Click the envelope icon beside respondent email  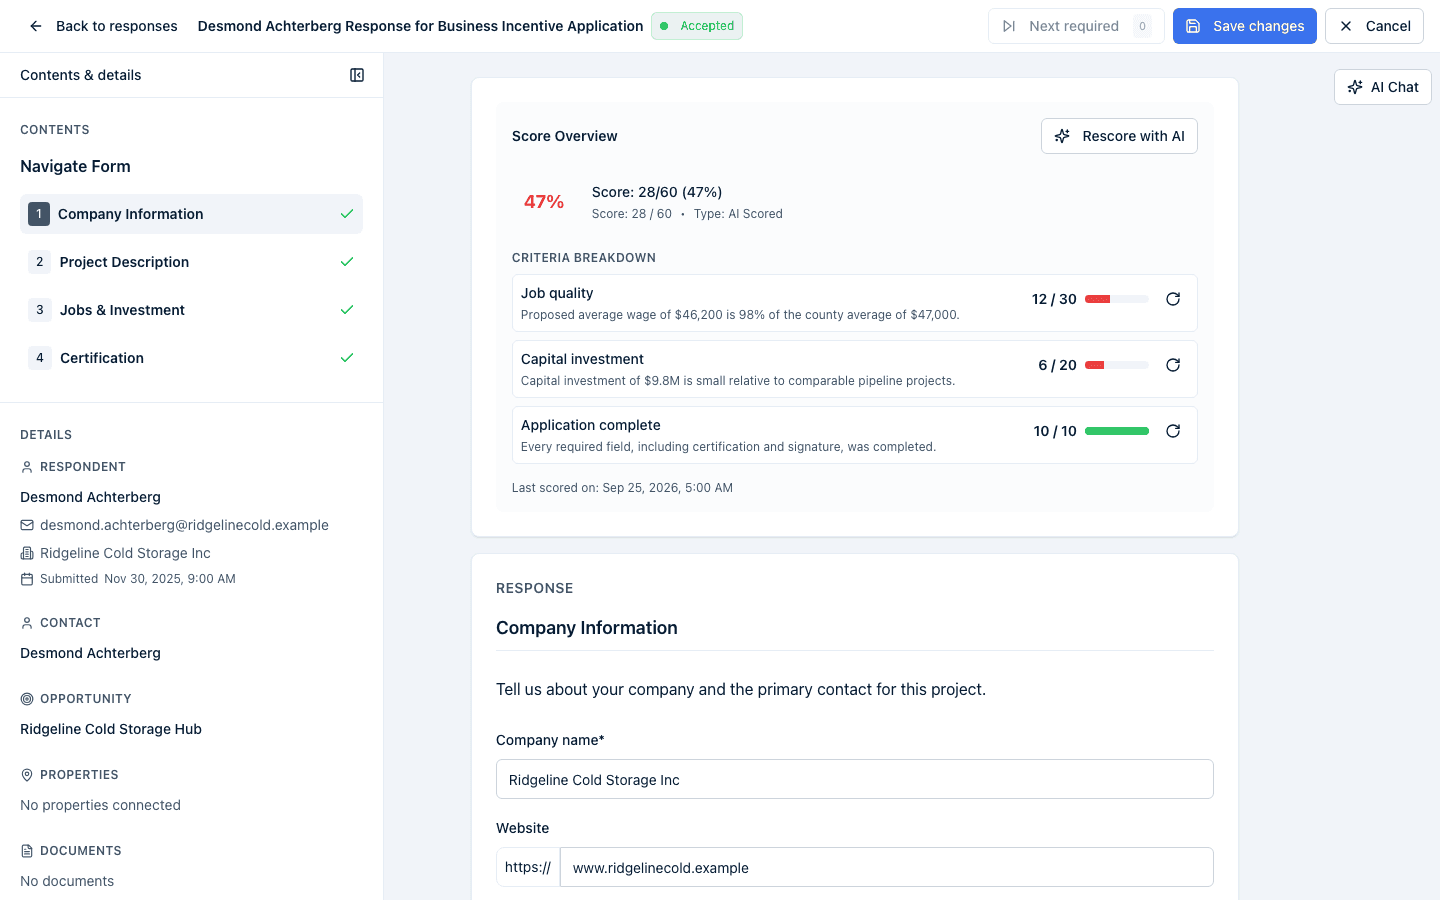point(27,525)
